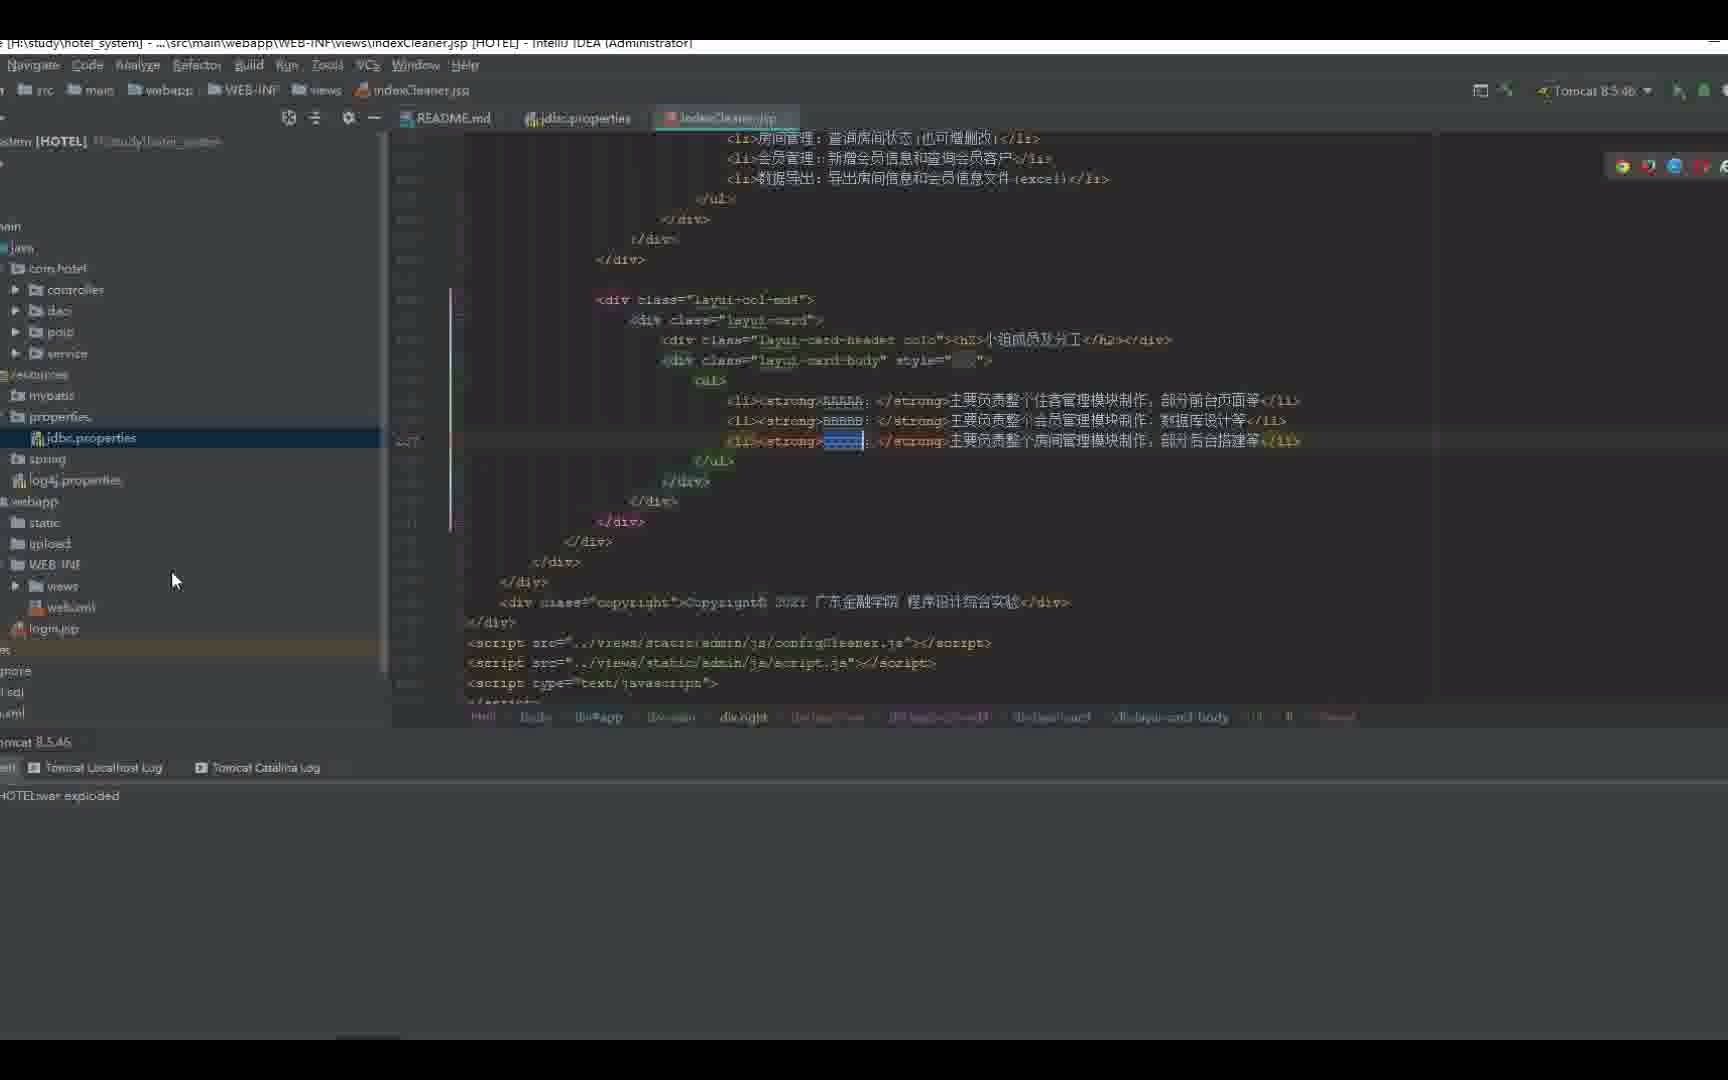Click main in navigation breadcrumb
Image resolution: width=1728 pixels, height=1080 pixels.
point(90,90)
